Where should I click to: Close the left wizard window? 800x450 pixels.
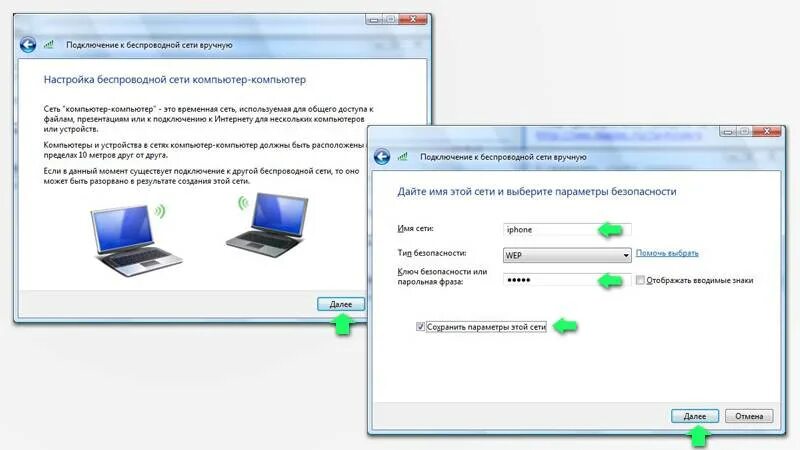[x=413, y=19]
